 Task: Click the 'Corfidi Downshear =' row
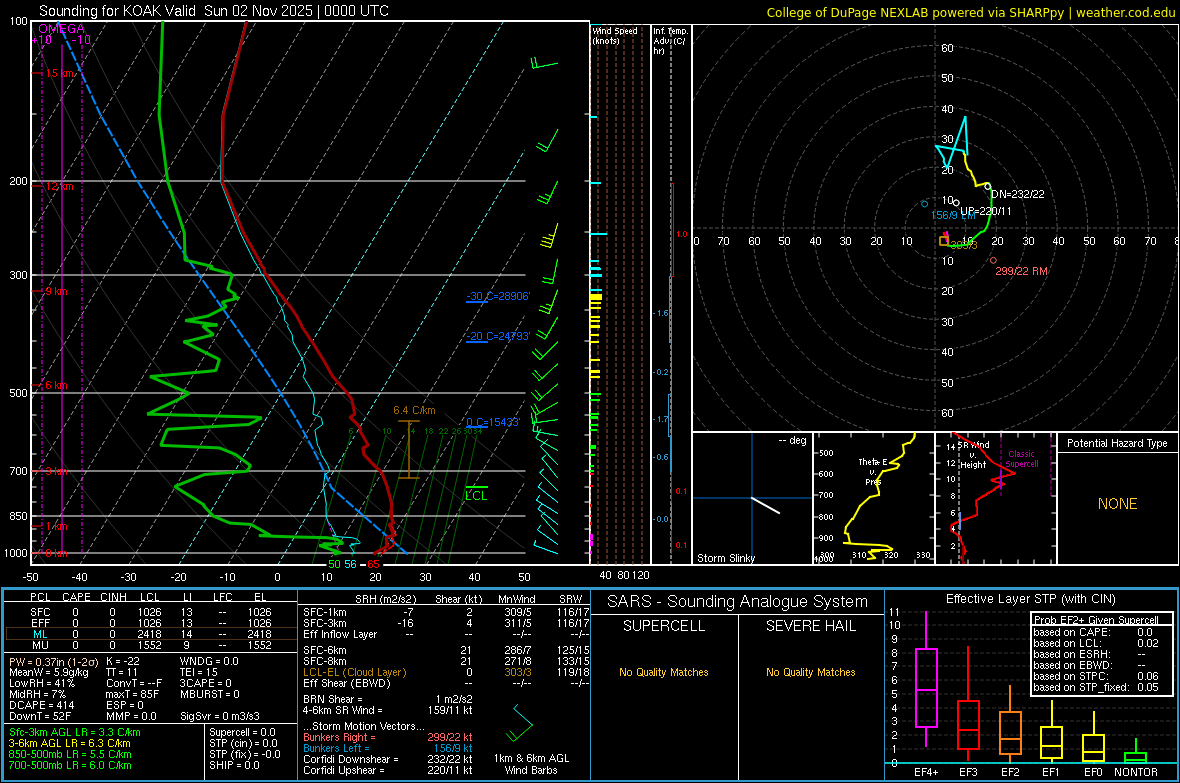(x=388, y=760)
